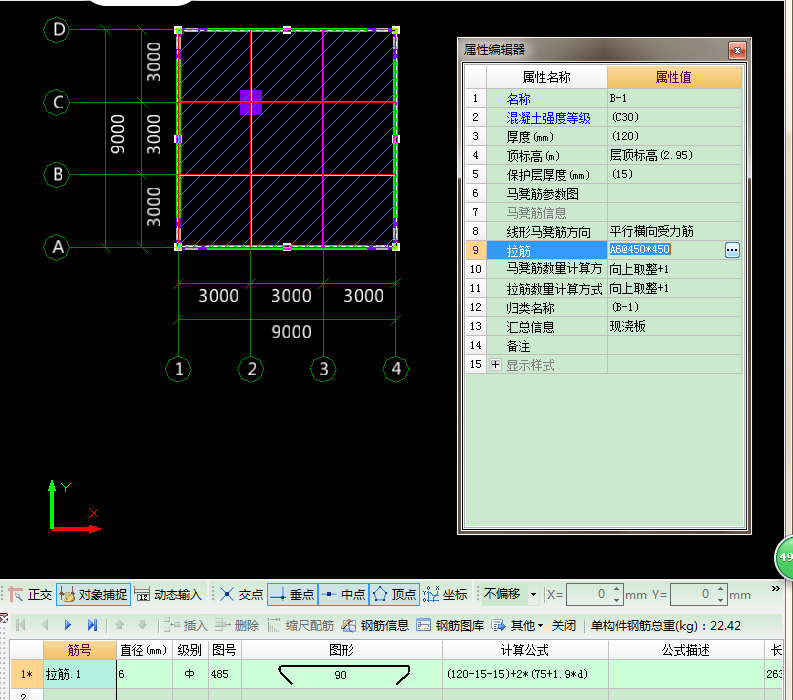Screen dimensions: 793x700
Task: Increase X offset with up stepper
Action: coord(616,589)
